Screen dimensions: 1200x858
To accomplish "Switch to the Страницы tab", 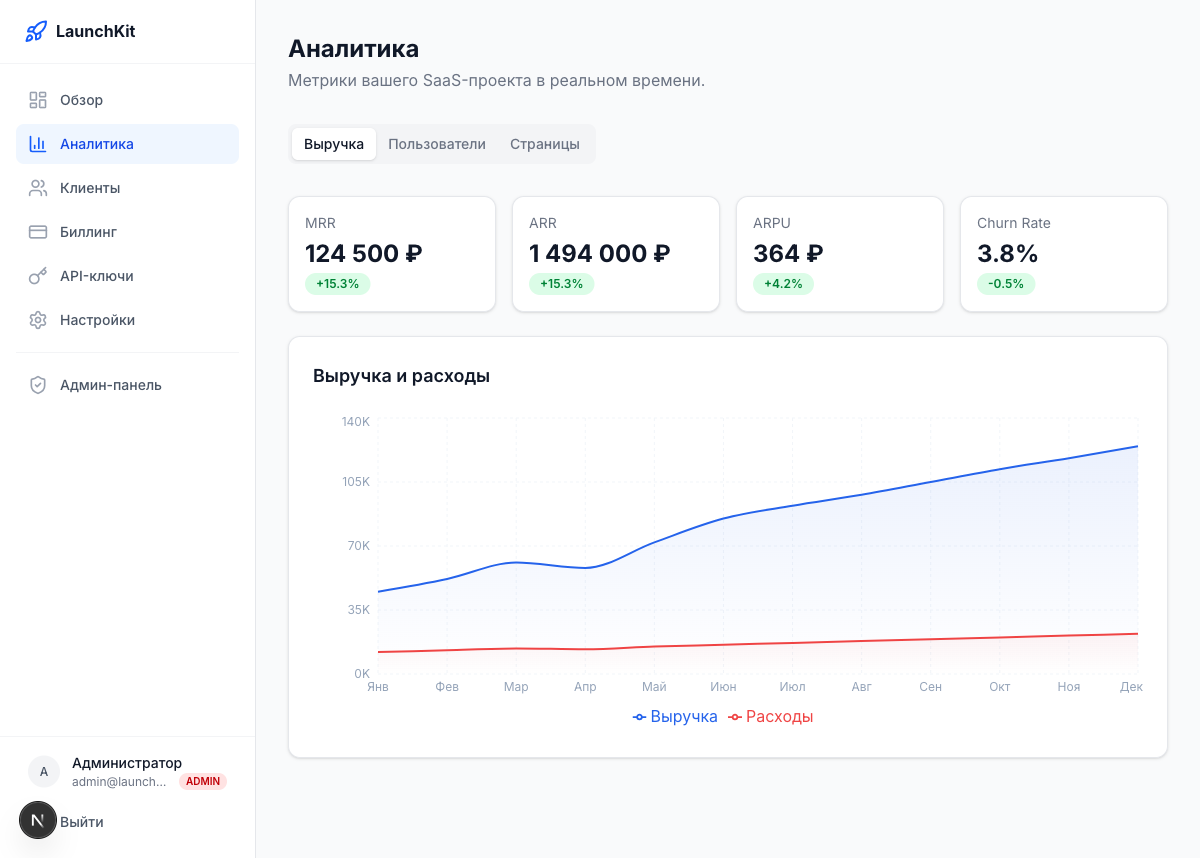I will pos(544,144).
